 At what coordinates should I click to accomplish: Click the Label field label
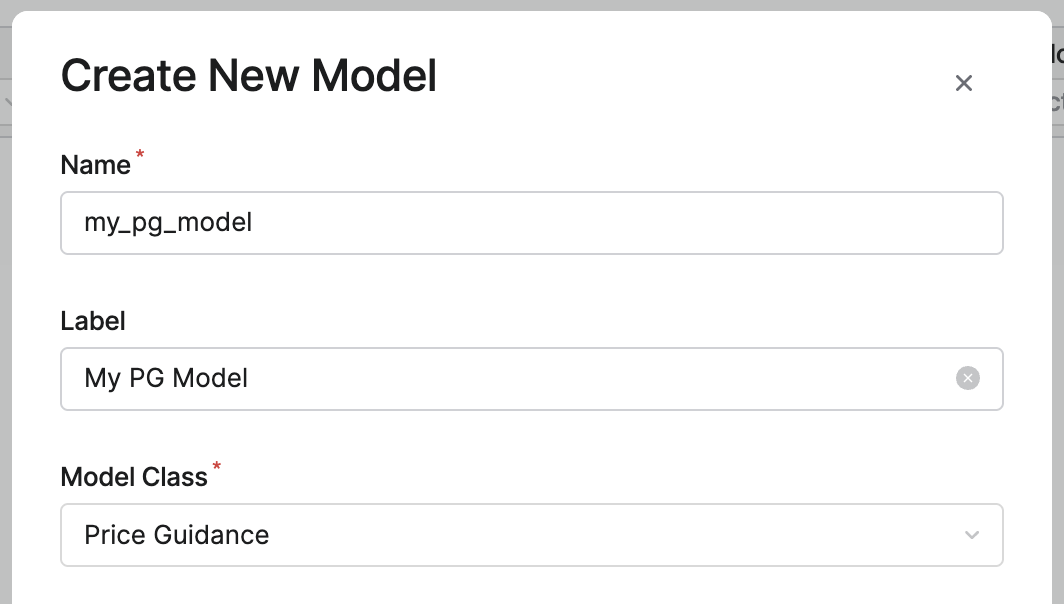point(93,321)
